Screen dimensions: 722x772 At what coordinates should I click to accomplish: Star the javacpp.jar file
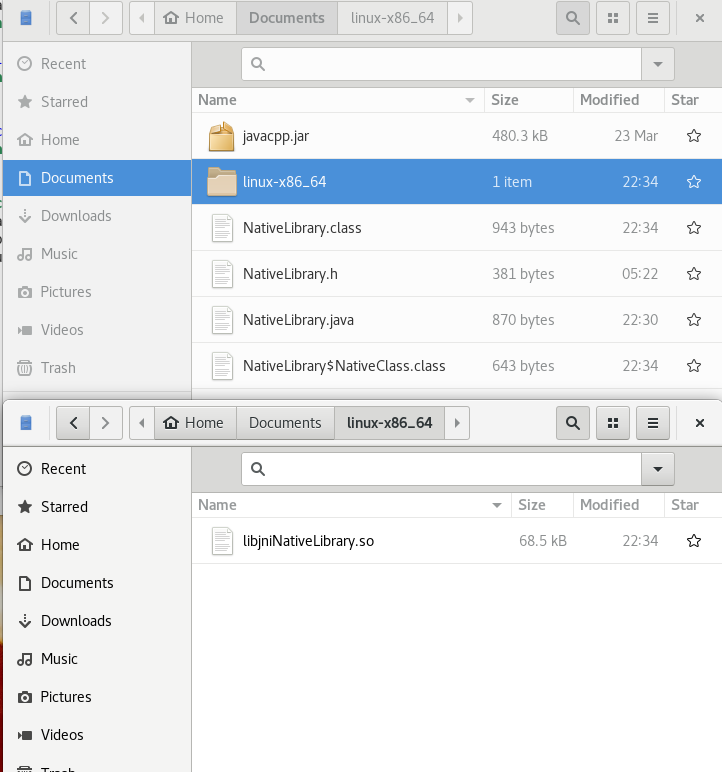(x=693, y=136)
